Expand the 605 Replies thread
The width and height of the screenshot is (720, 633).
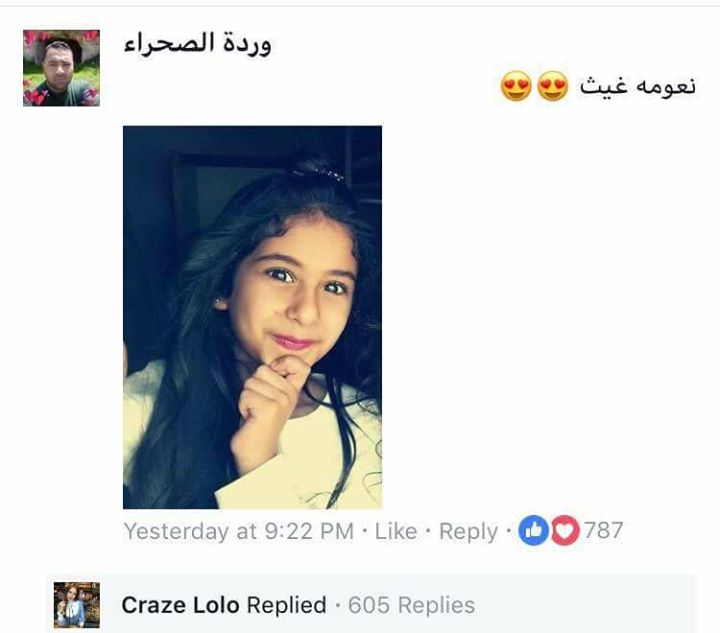pos(411,605)
